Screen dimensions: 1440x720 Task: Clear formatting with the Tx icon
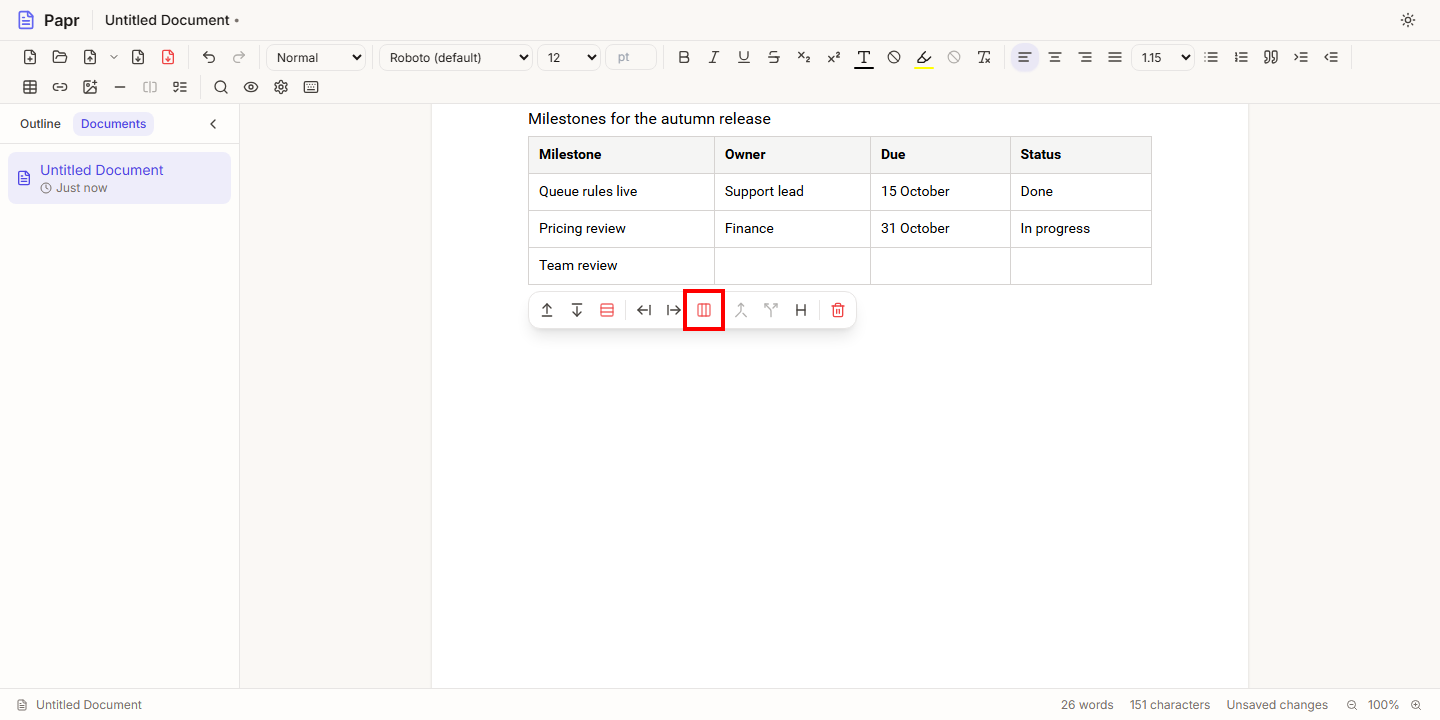coord(984,57)
